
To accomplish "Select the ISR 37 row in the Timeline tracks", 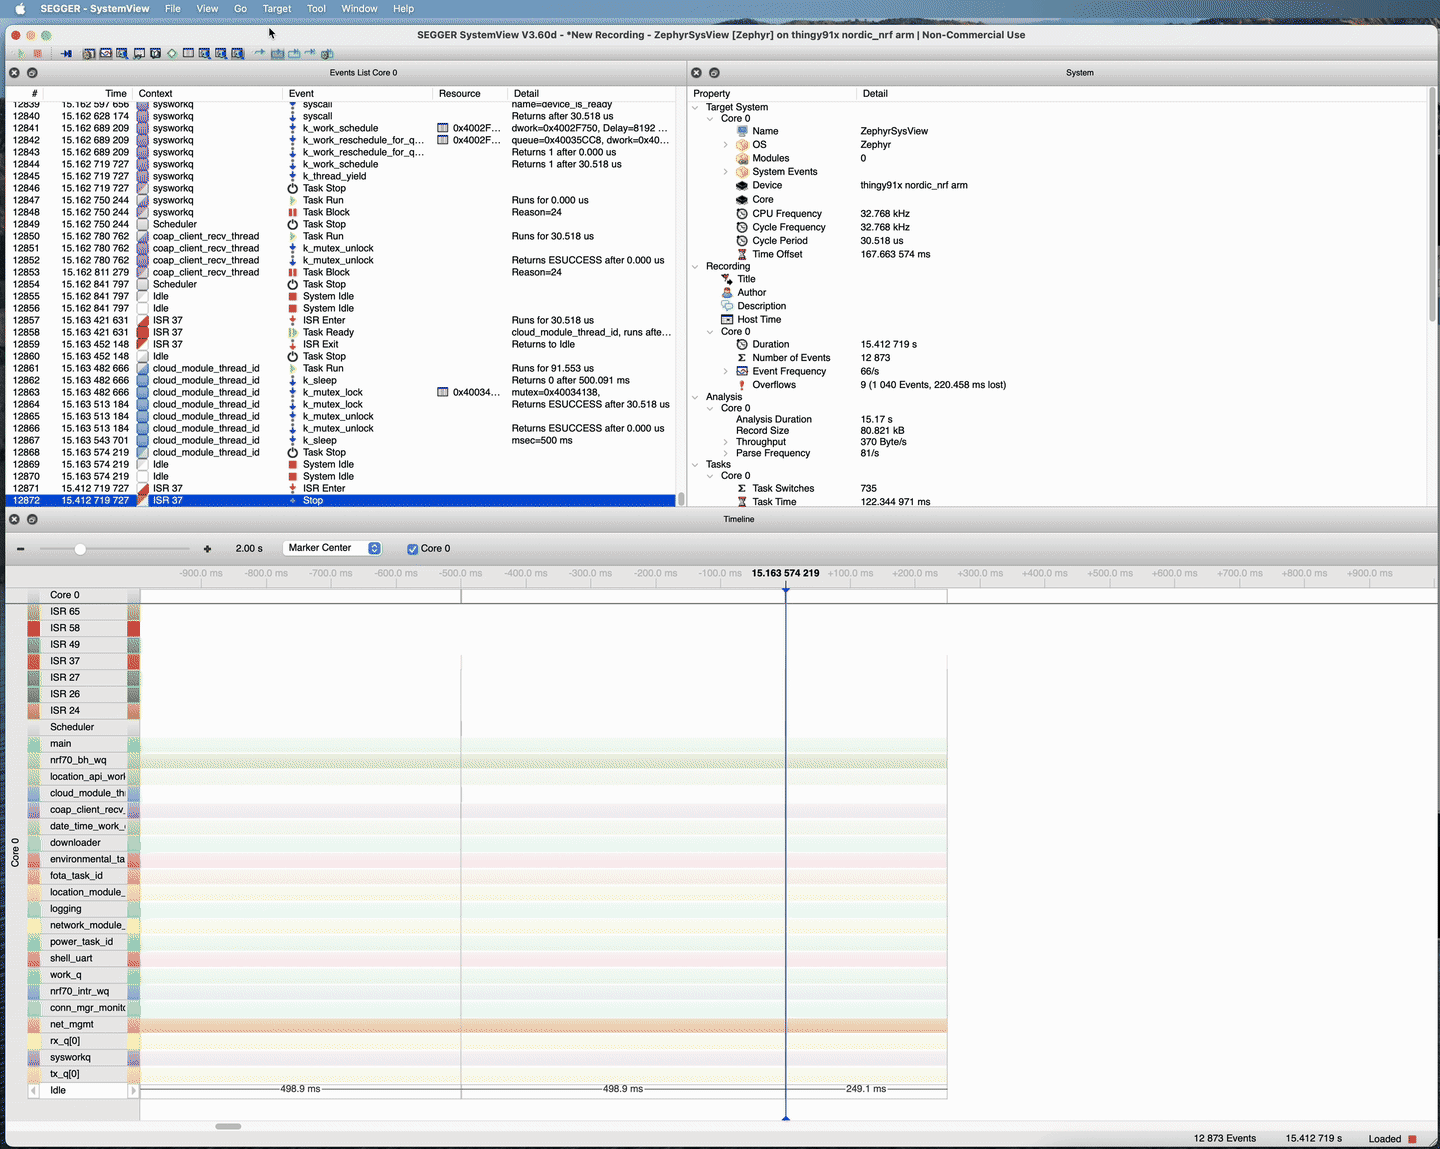I will click(x=64, y=660).
